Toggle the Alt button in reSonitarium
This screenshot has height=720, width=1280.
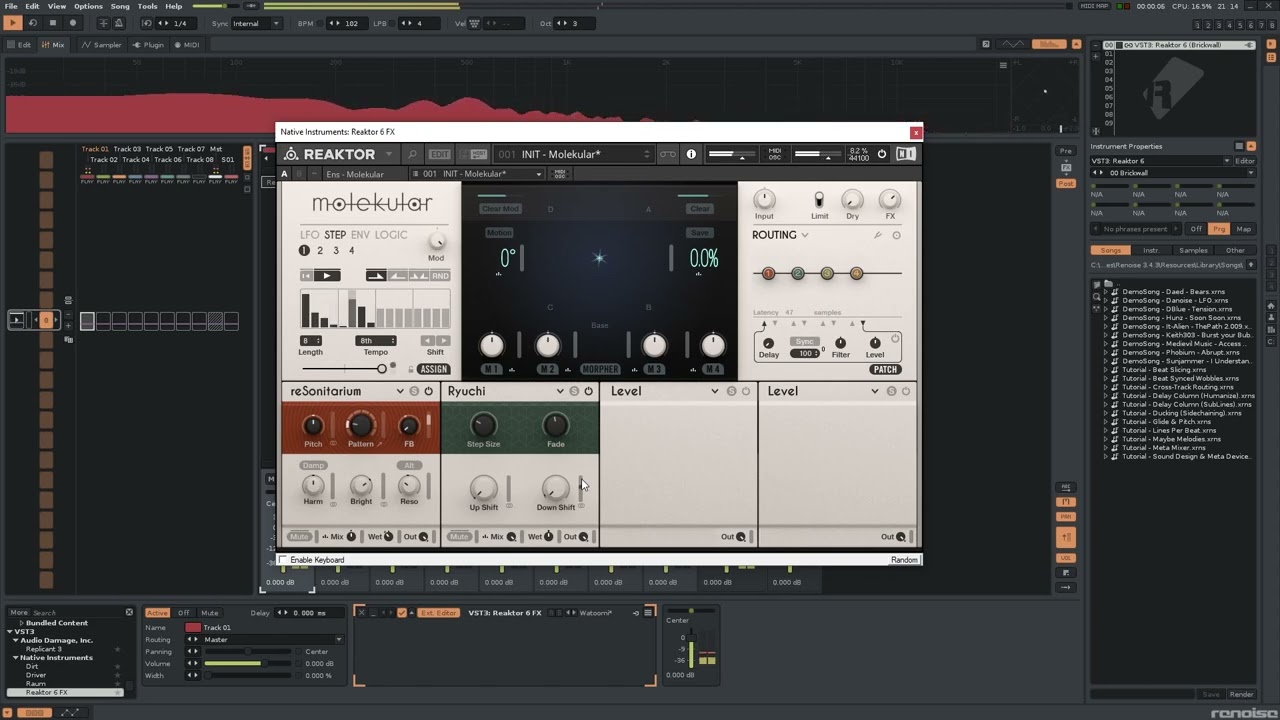409,465
